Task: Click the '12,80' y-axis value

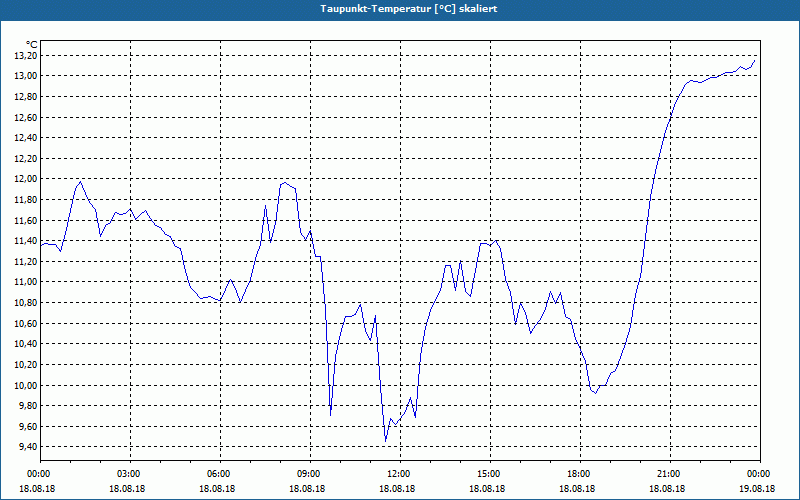Action: point(26,96)
